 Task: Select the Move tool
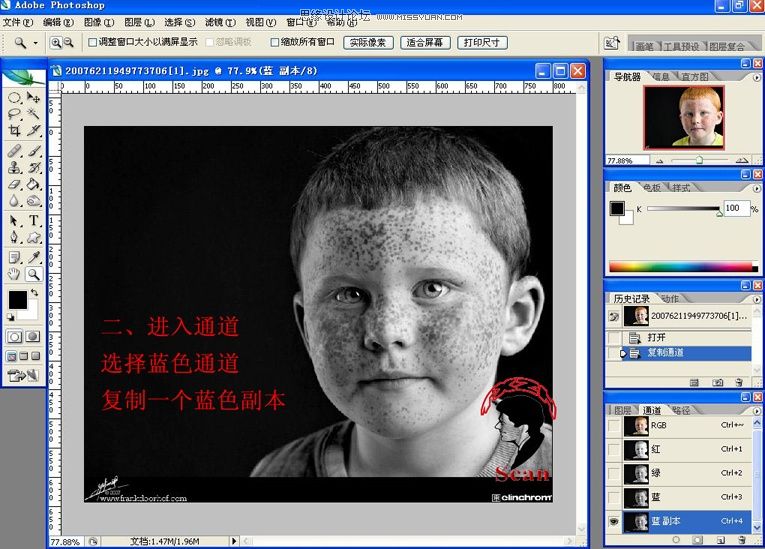(34, 98)
